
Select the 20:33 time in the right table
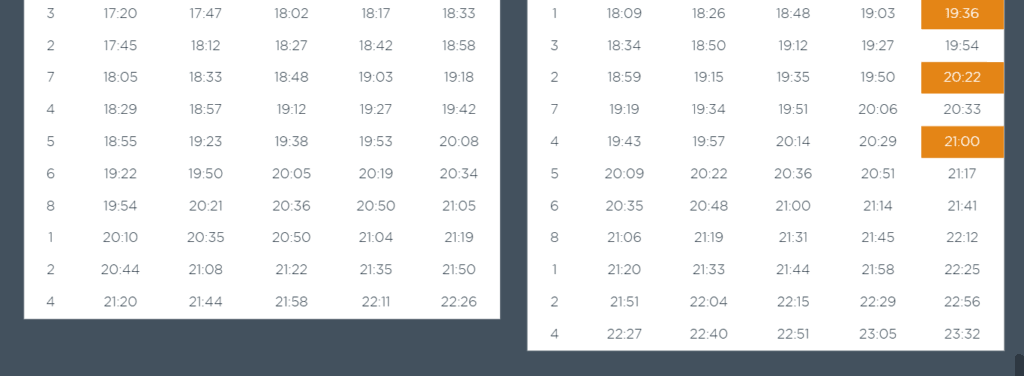click(962, 110)
